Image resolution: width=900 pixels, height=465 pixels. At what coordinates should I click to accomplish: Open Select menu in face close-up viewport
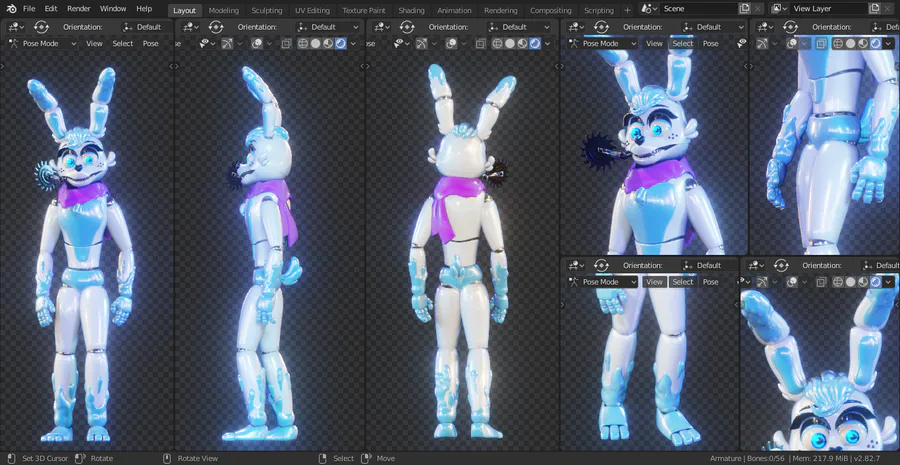683,44
